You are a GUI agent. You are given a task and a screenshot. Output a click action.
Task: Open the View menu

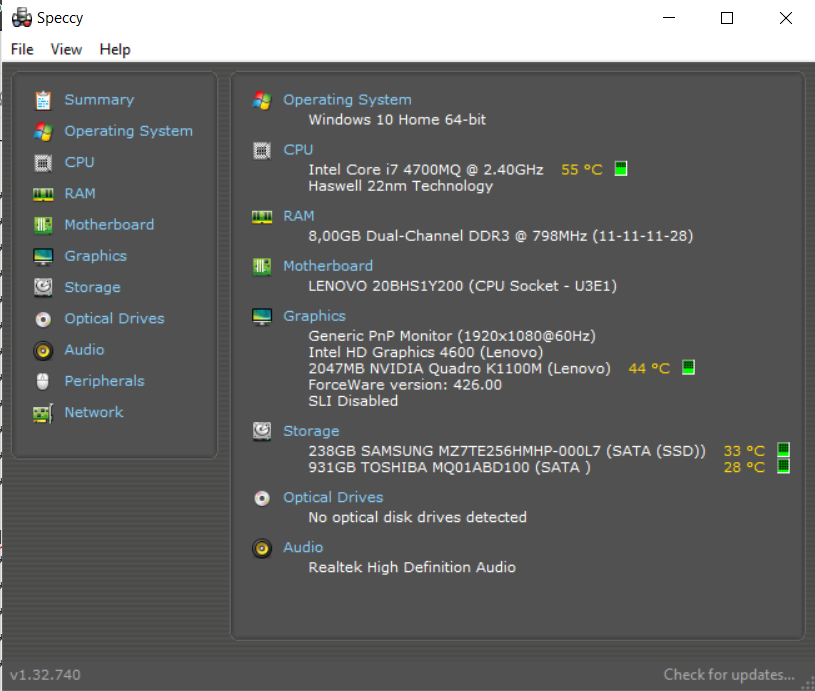point(66,49)
